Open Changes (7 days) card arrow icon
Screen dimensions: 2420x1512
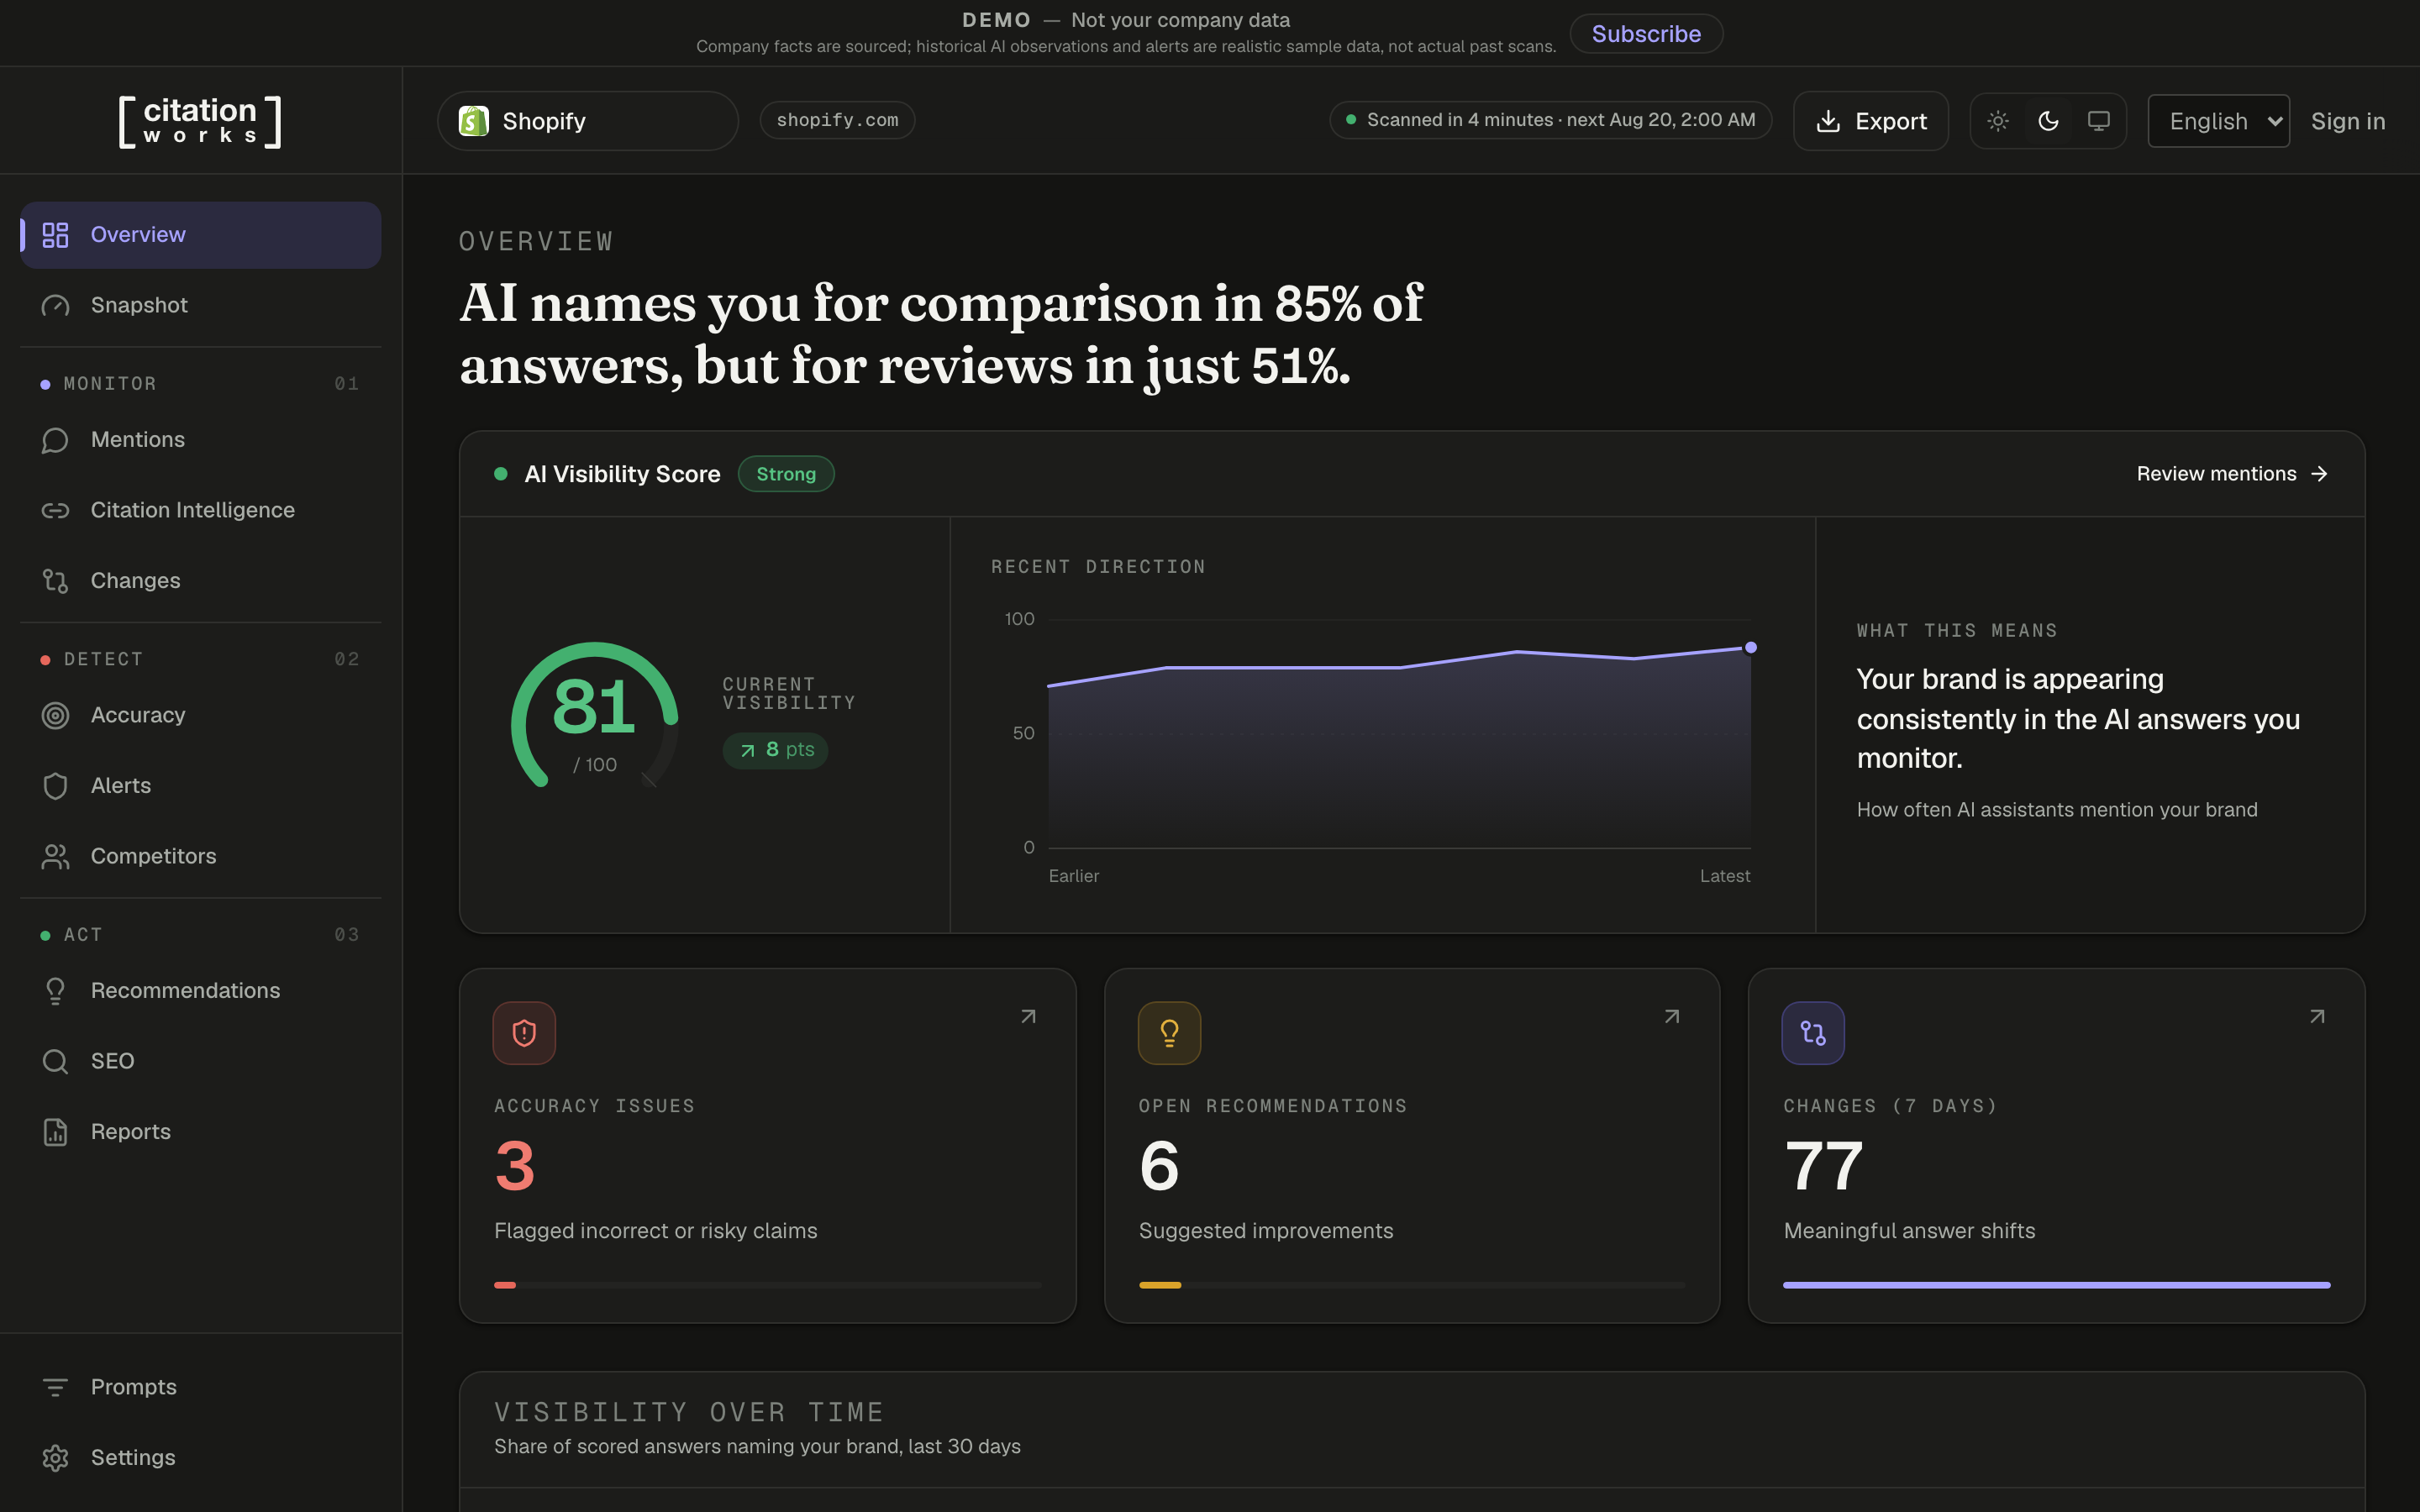click(x=2317, y=1017)
